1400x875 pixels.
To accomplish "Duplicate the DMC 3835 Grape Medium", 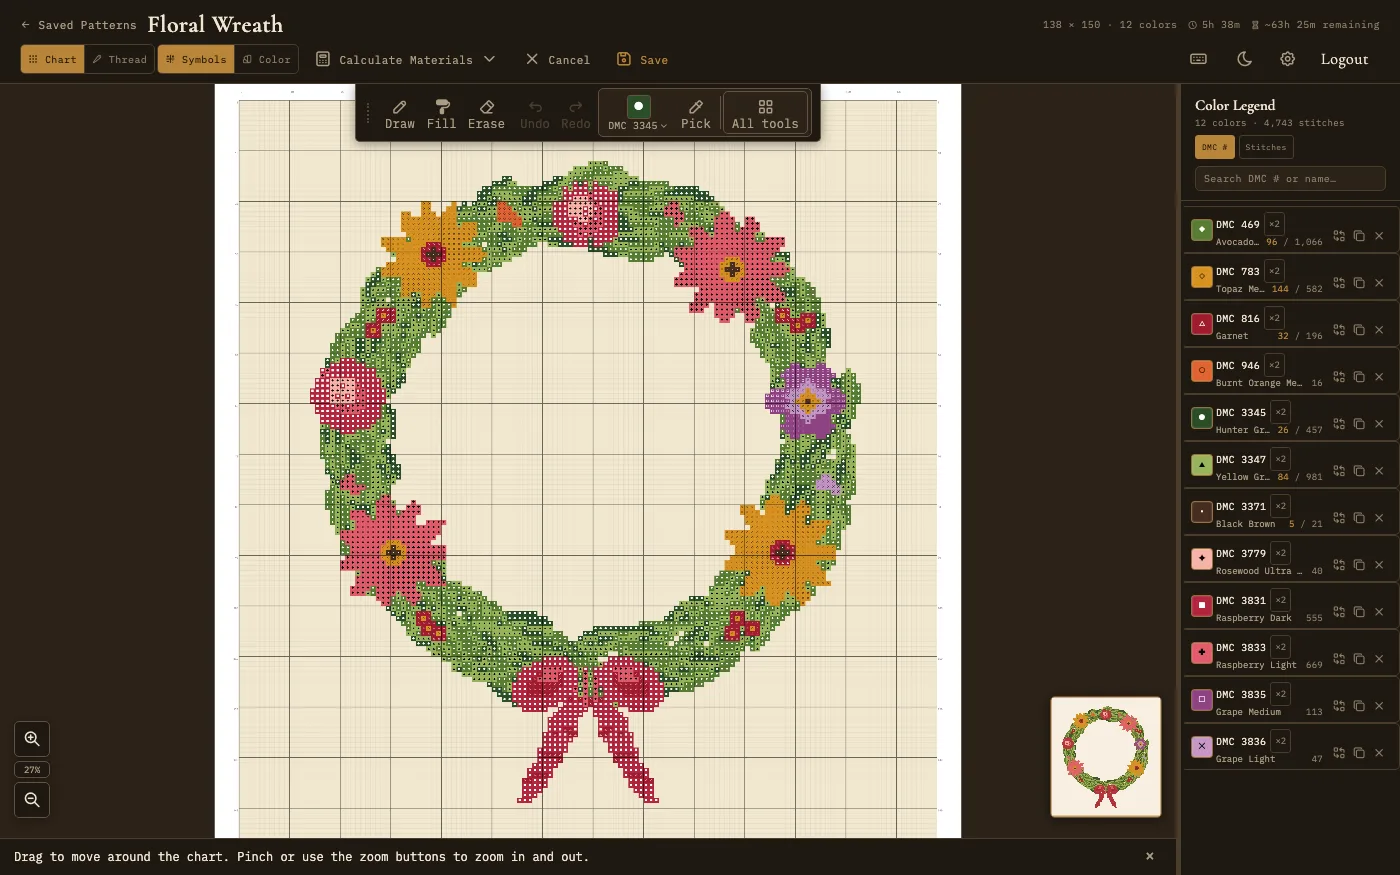I will click(x=1358, y=706).
